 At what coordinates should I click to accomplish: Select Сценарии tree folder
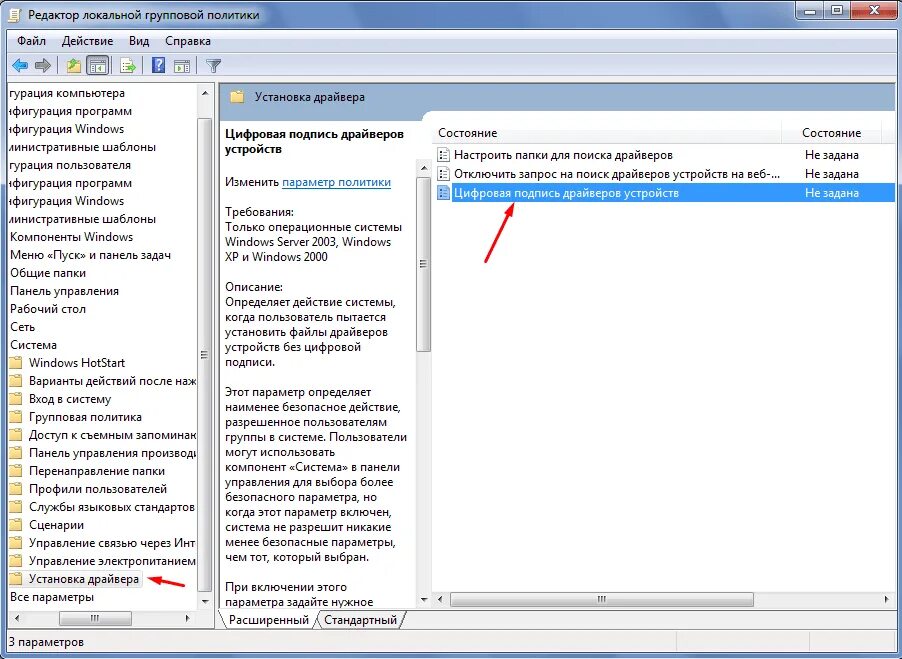(x=56, y=525)
